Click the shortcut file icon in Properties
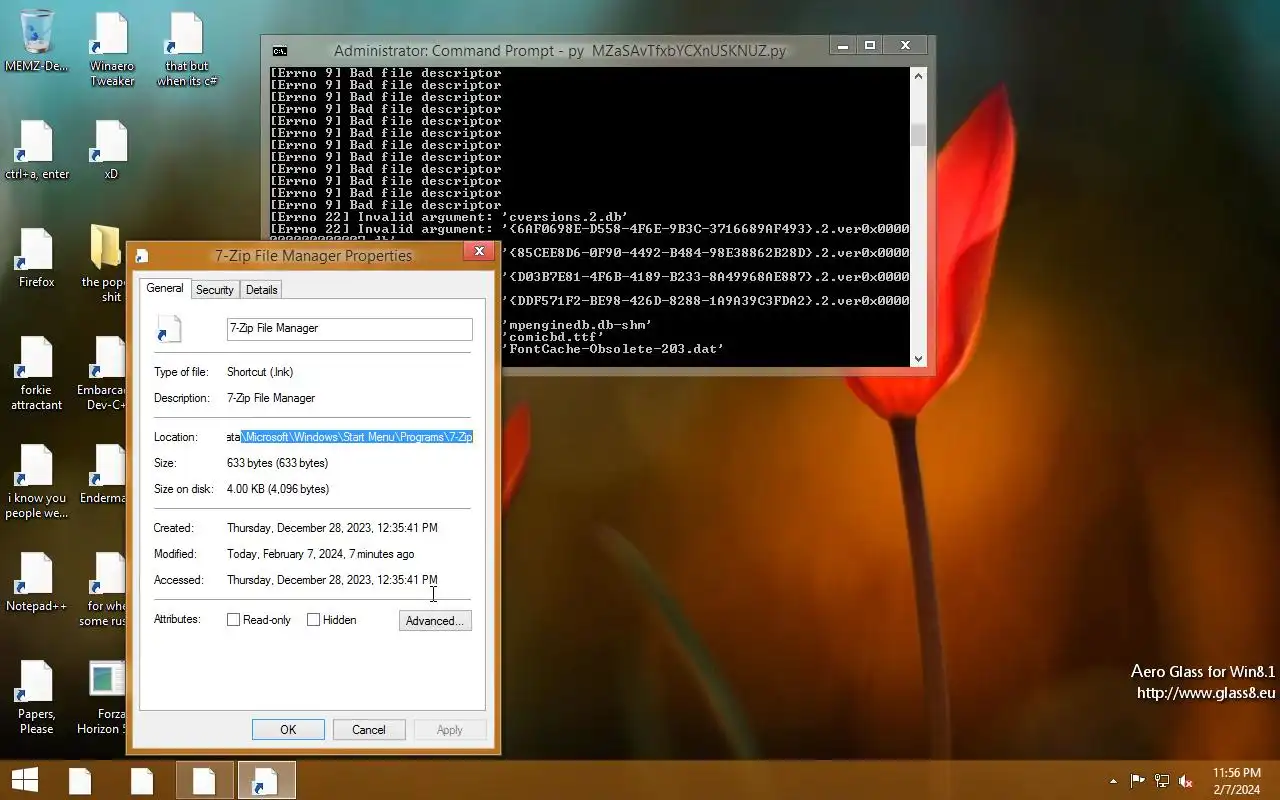The width and height of the screenshot is (1280, 800). tap(169, 329)
